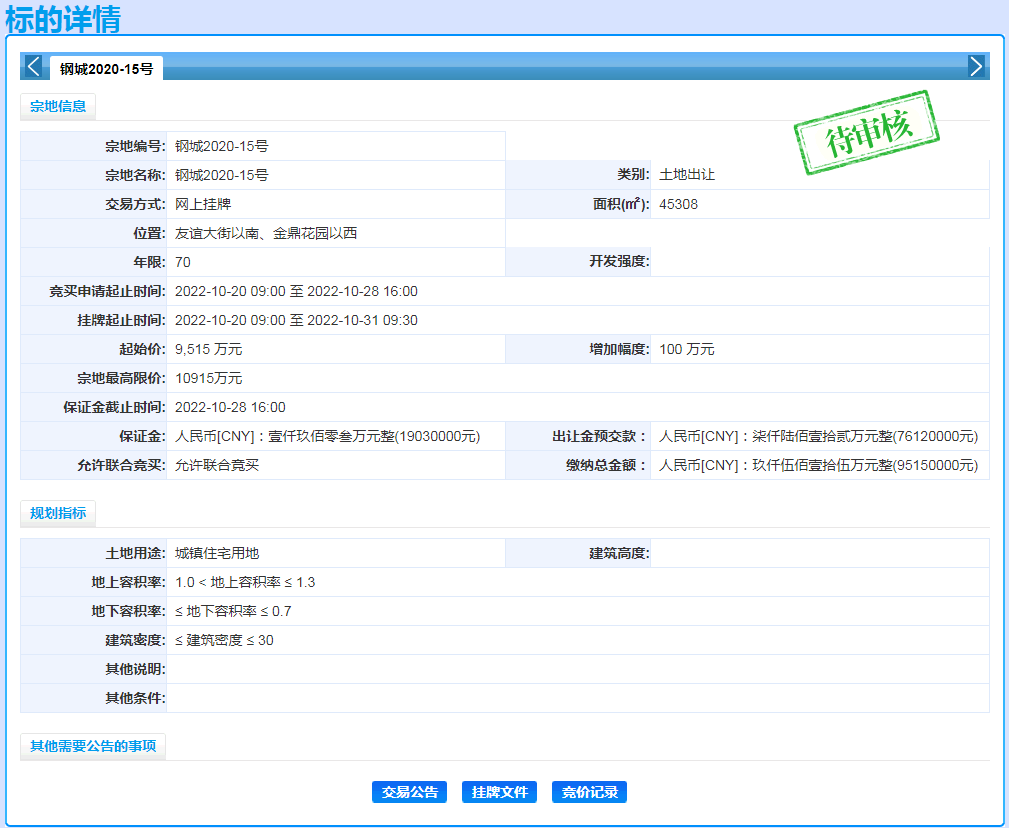
Task: Click the 挂牌文件 button
Action: (499, 792)
